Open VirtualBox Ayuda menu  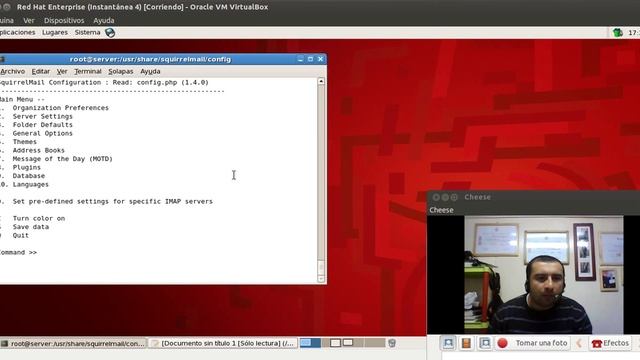point(104,20)
